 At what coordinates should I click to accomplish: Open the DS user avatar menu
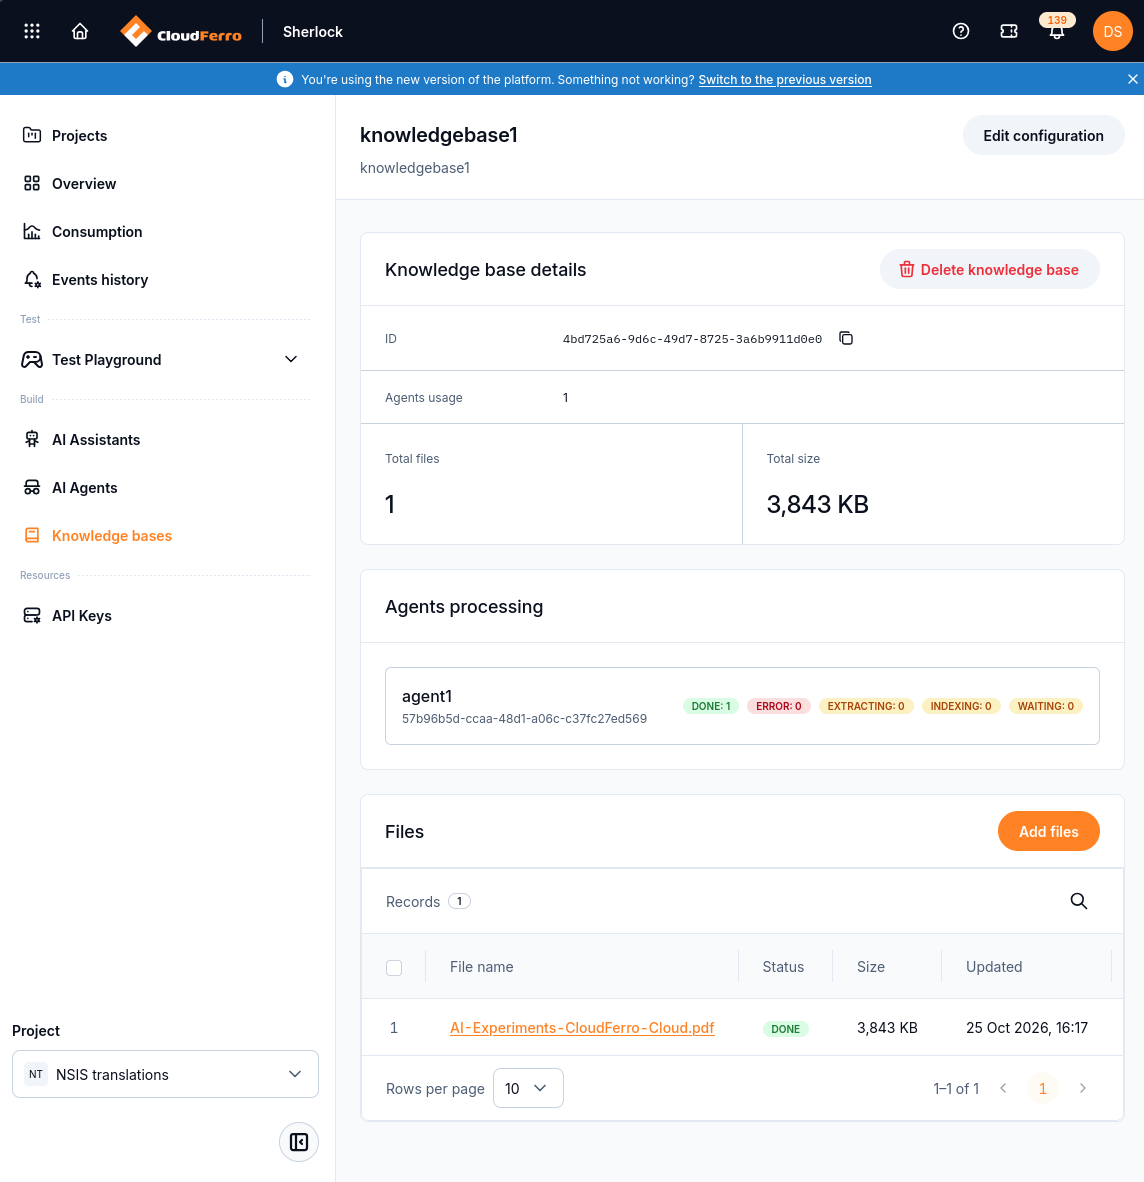1112,31
